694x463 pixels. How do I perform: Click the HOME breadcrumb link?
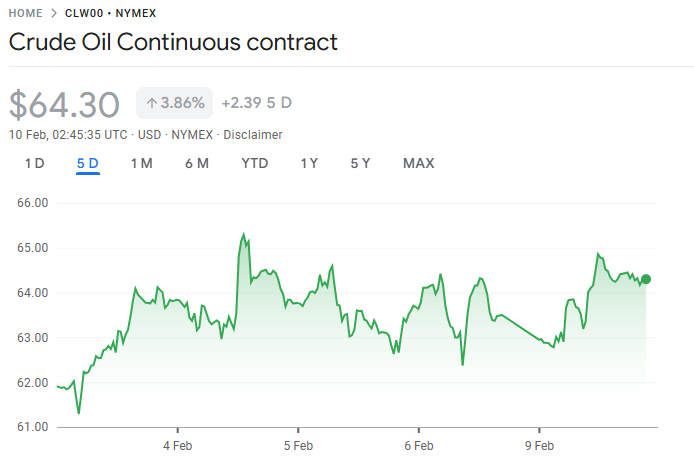pos(25,13)
